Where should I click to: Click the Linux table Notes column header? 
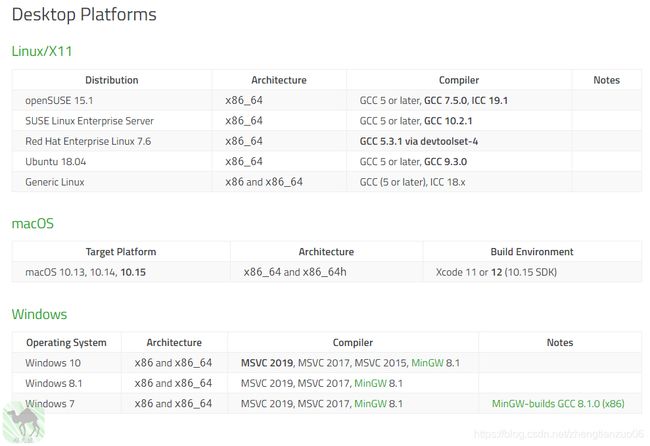pos(606,80)
